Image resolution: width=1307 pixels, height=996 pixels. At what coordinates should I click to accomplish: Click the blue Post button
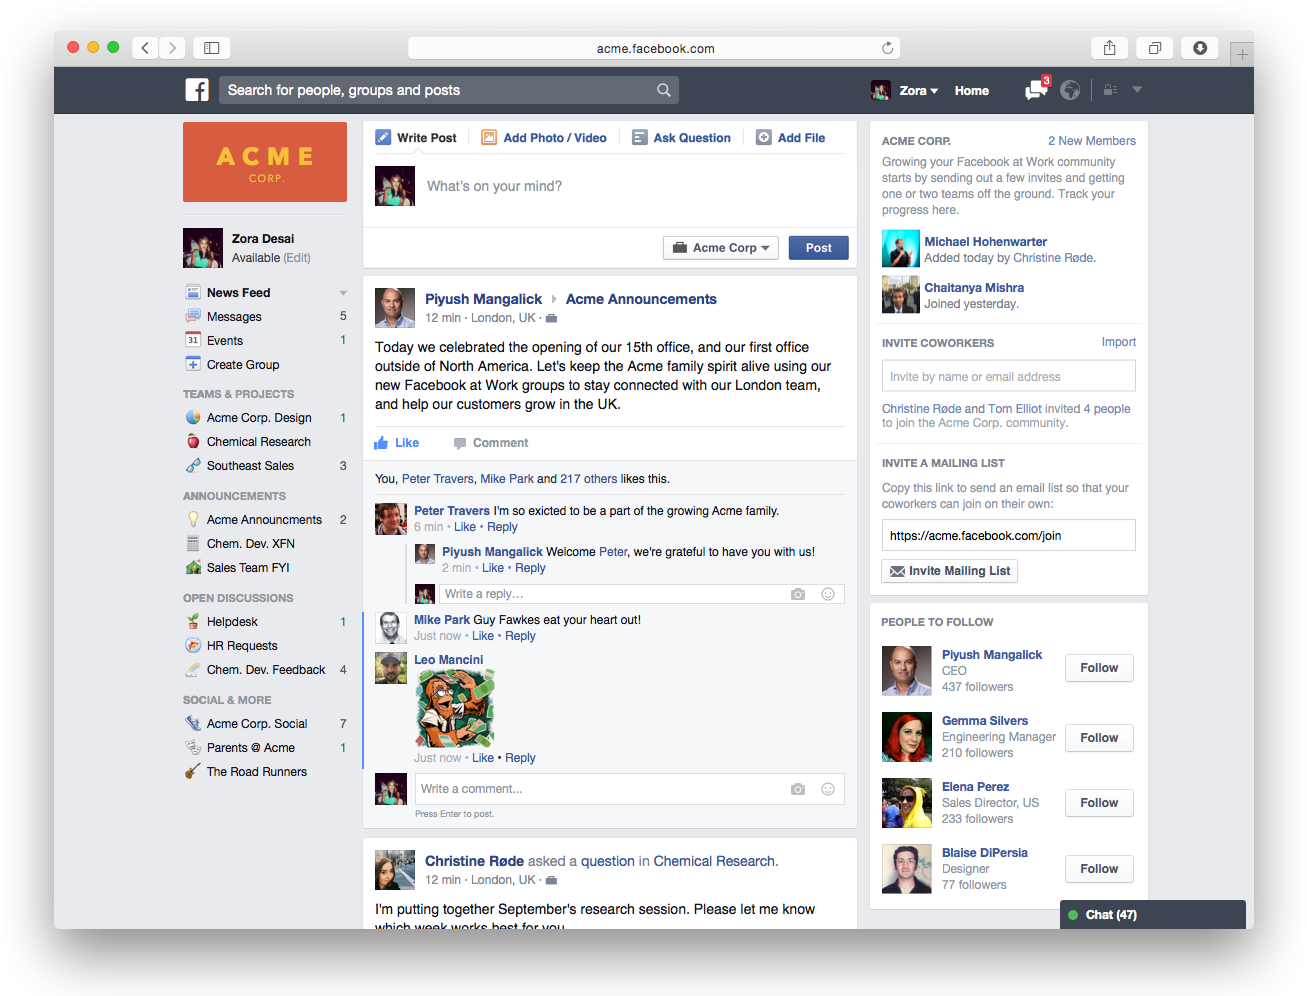pos(819,248)
